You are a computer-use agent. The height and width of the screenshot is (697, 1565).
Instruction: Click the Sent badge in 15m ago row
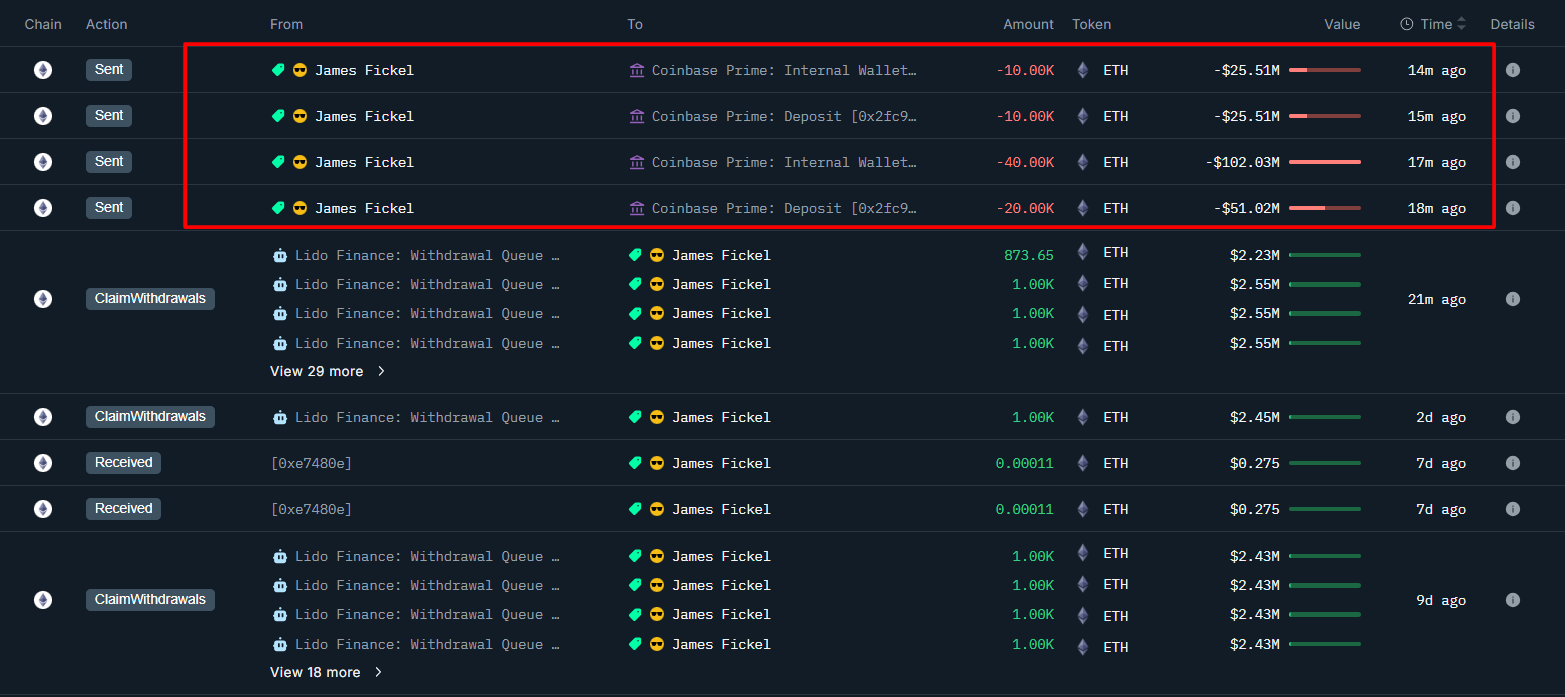point(109,116)
